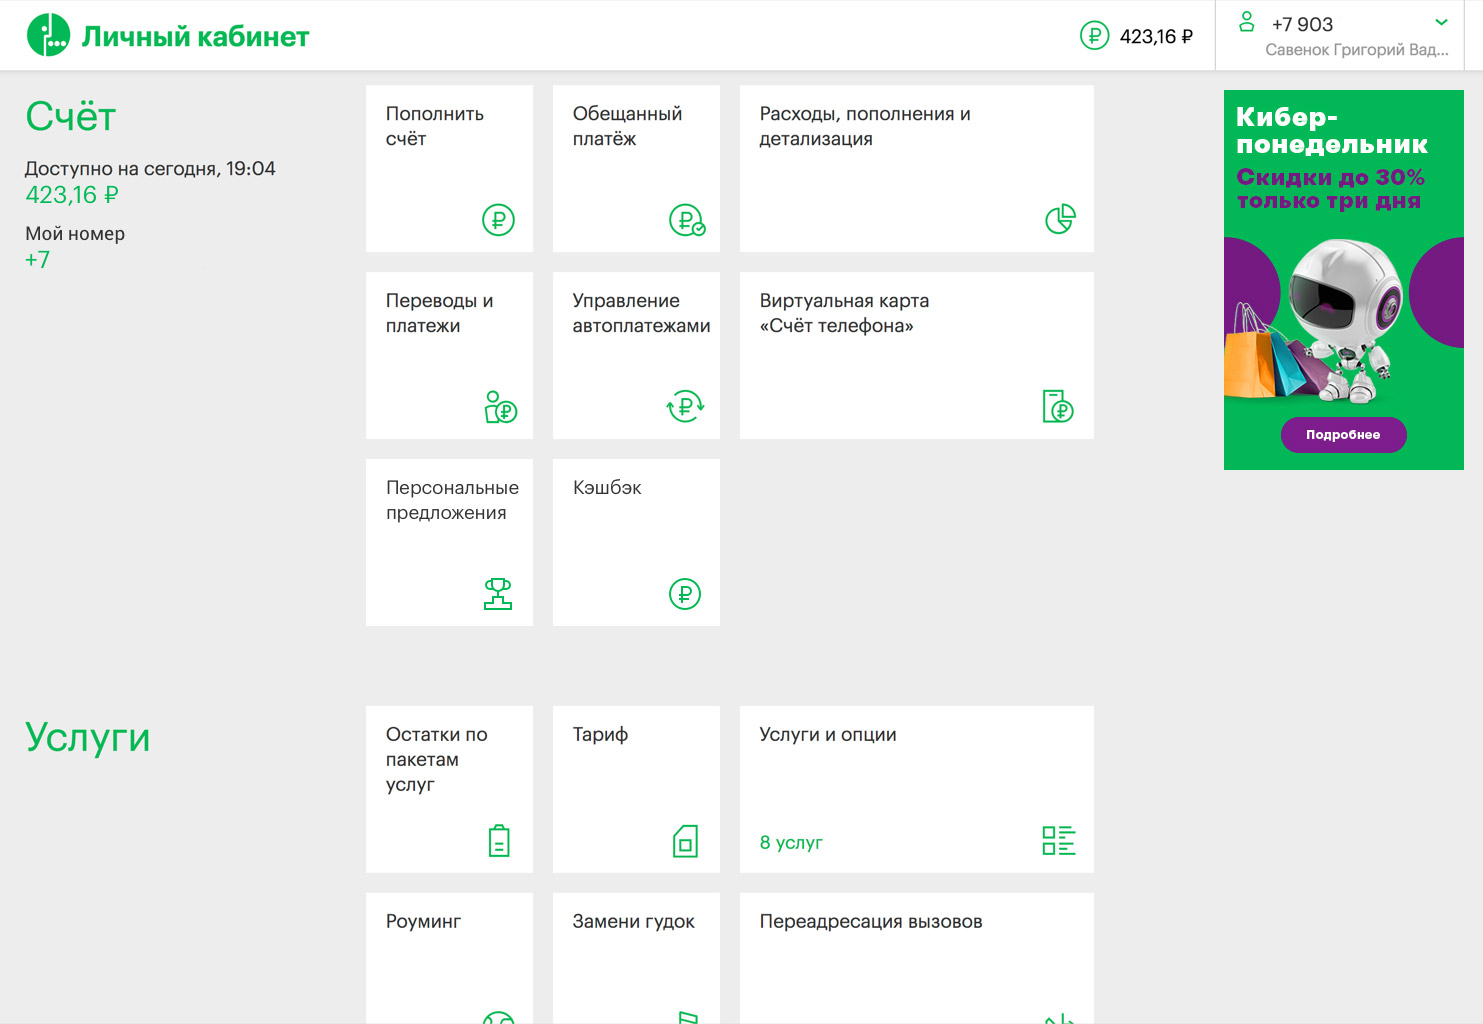Screen dimensions: 1483x1024
Task: Open Остатки по пакетам услуг label
Action: point(437,759)
